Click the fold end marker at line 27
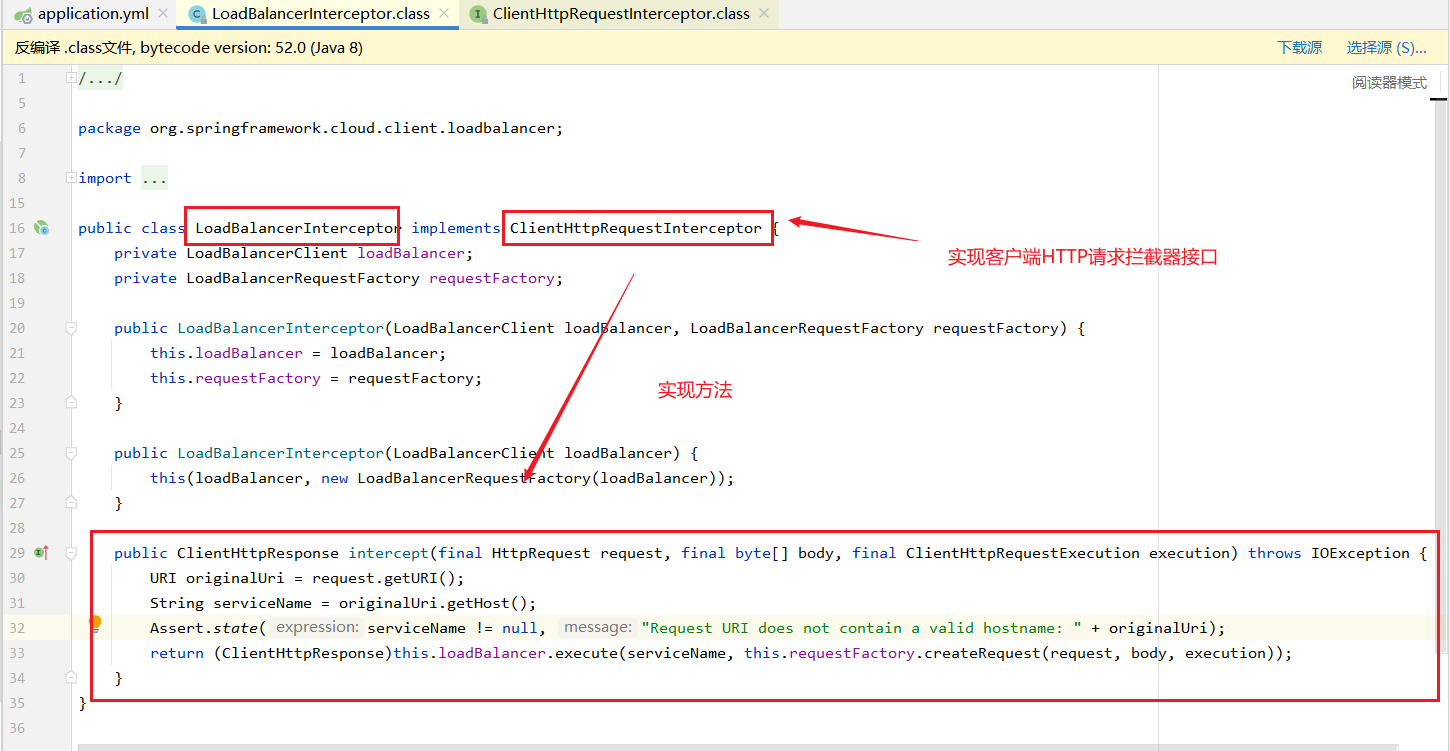Viewport: 1450px width, 751px height. (71, 503)
